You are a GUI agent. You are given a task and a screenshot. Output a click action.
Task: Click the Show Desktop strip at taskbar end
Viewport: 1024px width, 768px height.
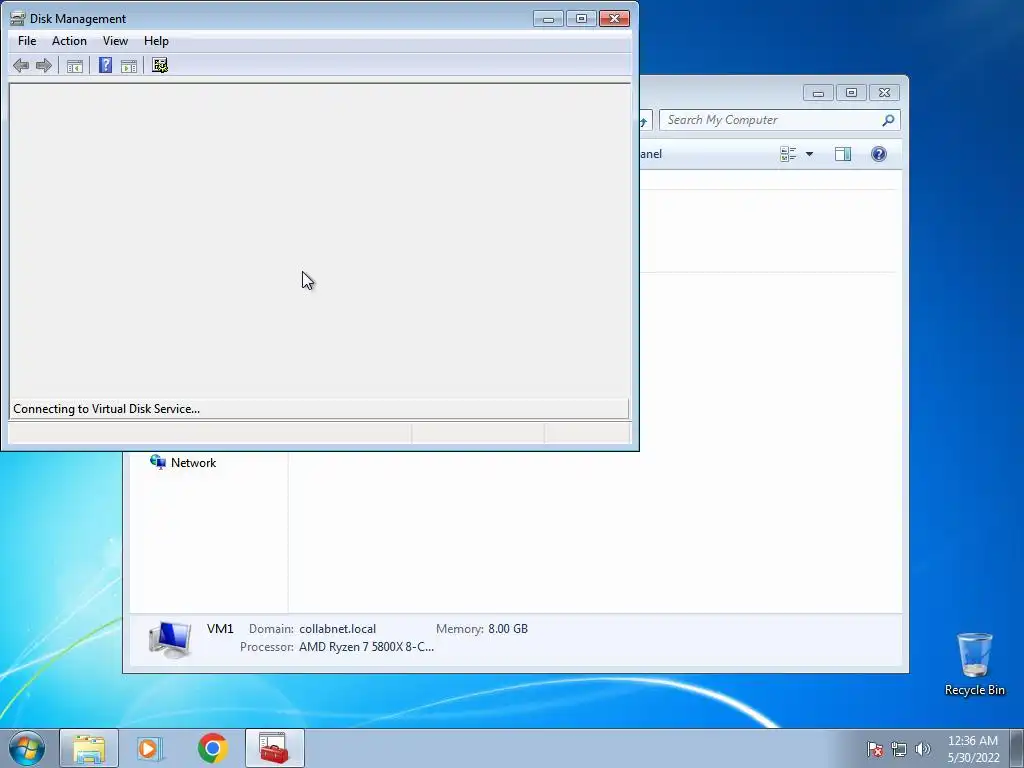pos(1017,748)
